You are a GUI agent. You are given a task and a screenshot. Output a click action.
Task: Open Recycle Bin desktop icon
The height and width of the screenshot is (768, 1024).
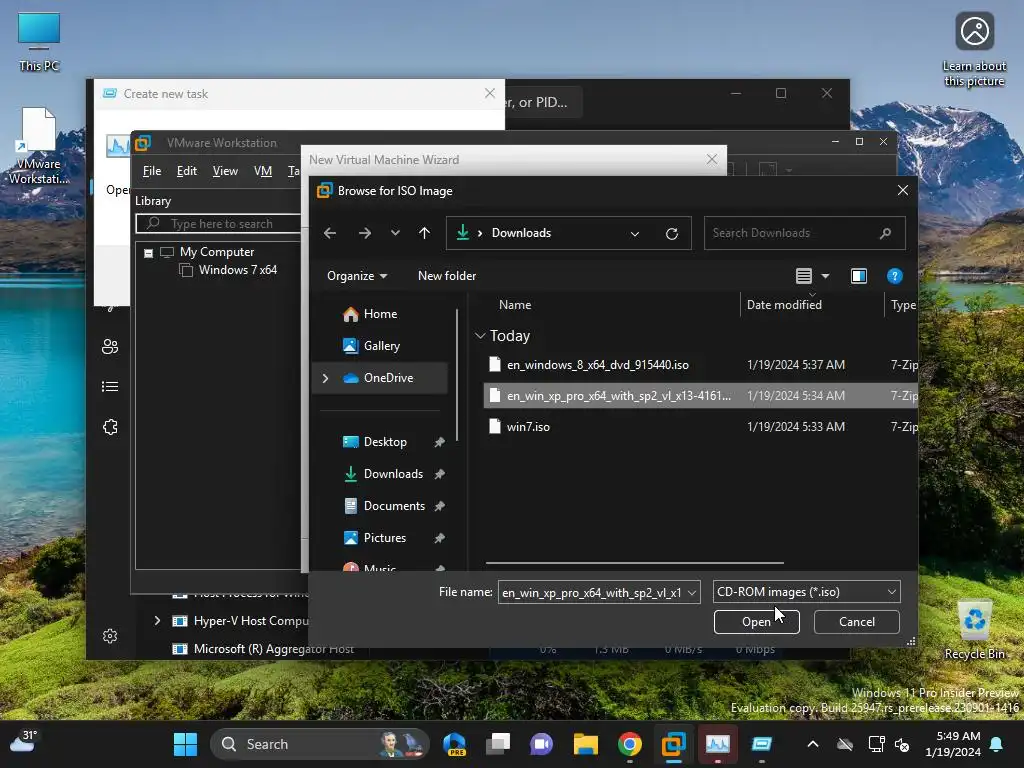tap(974, 630)
